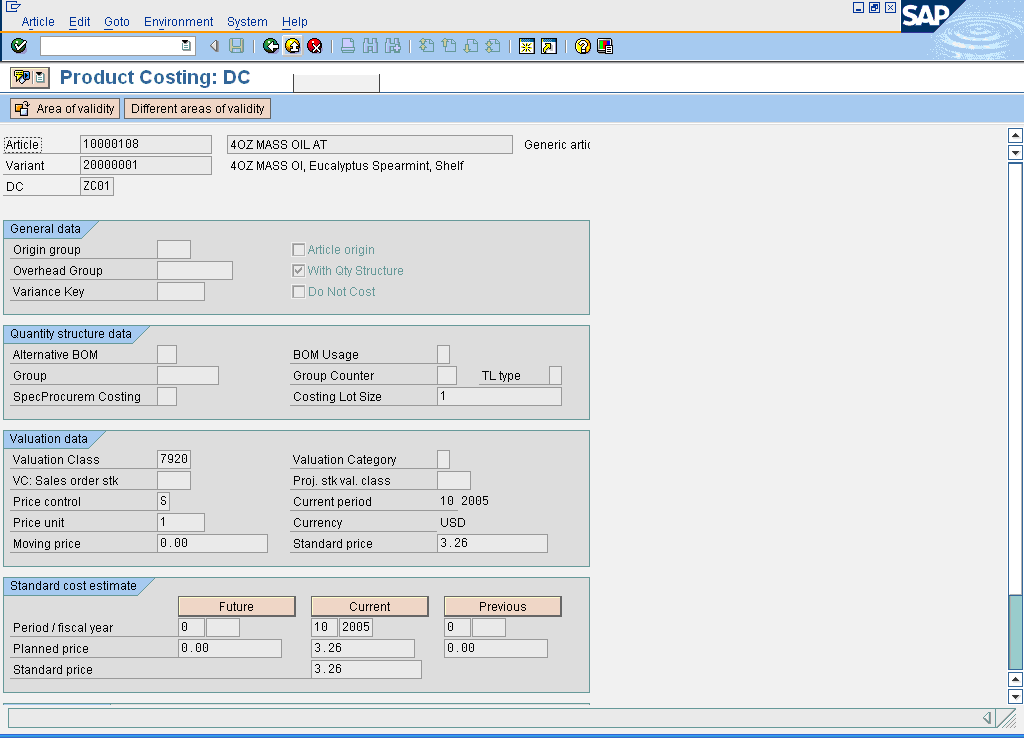The width and height of the screenshot is (1024, 738).
Task: Click the Group Counter field
Action: tap(447, 375)
